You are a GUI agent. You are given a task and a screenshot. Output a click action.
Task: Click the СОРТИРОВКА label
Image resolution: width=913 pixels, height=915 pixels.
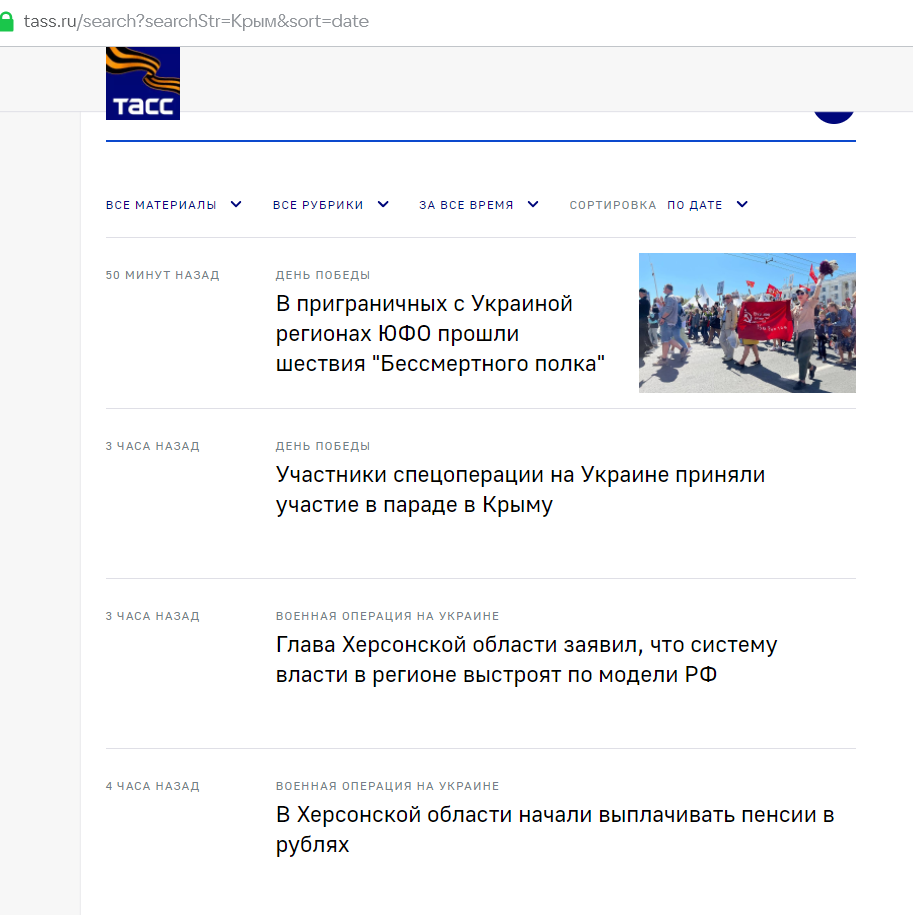(x=613, y=205)
